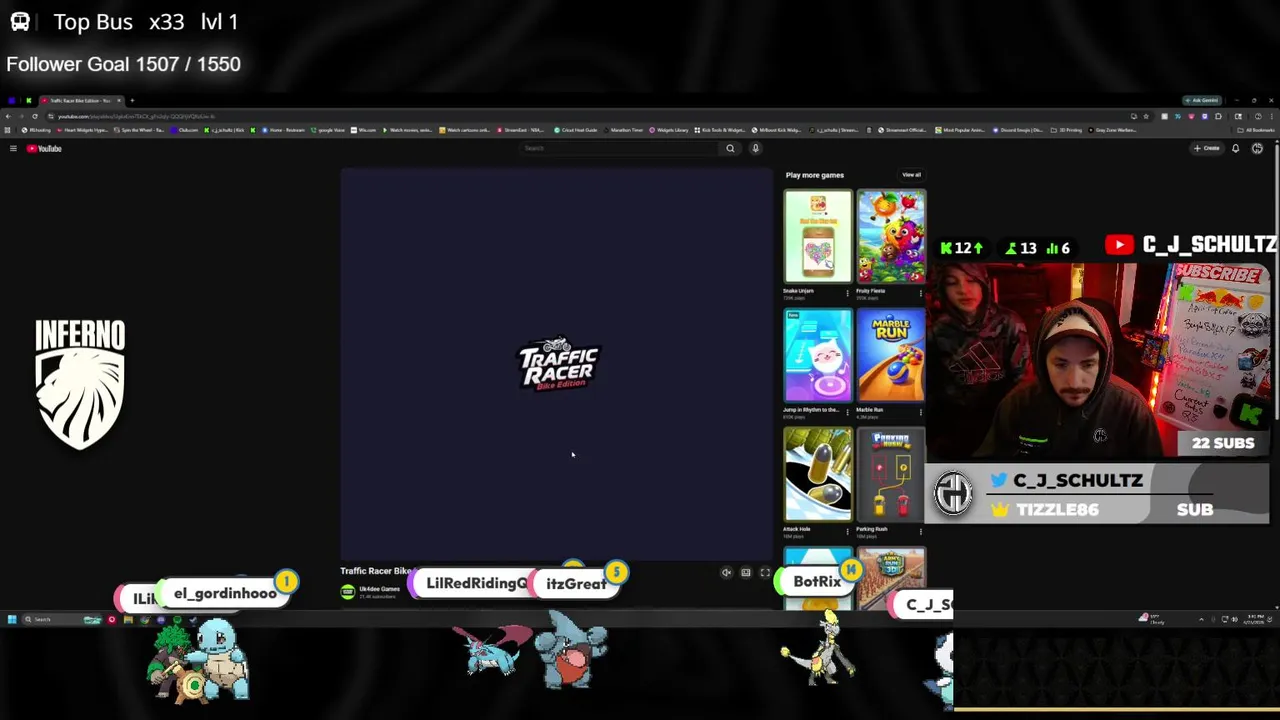This screenshot has height=720, width=1280.
Task: Click the Create button on YouTube
Action: coord(1206,148)
